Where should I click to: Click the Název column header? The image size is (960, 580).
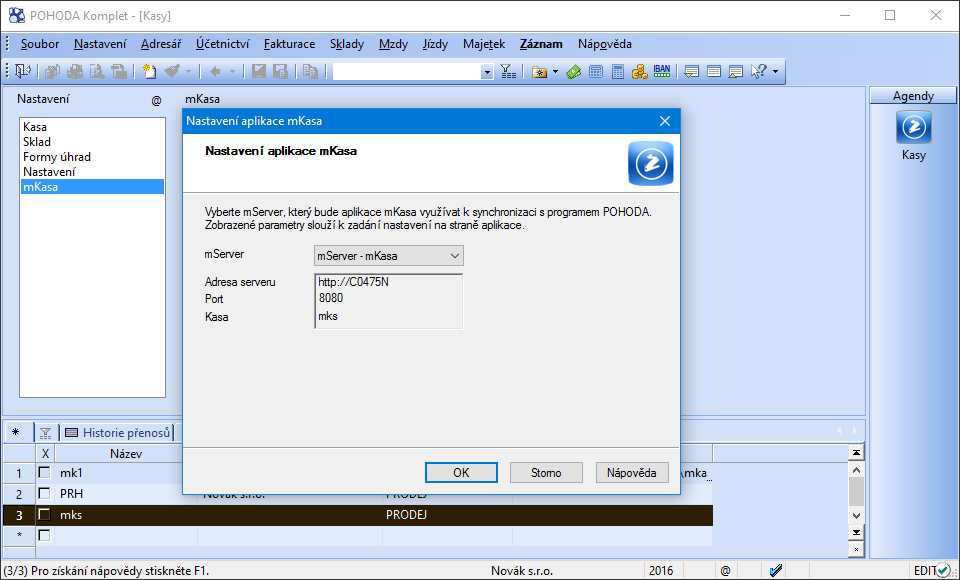click(x=126, y=454)
